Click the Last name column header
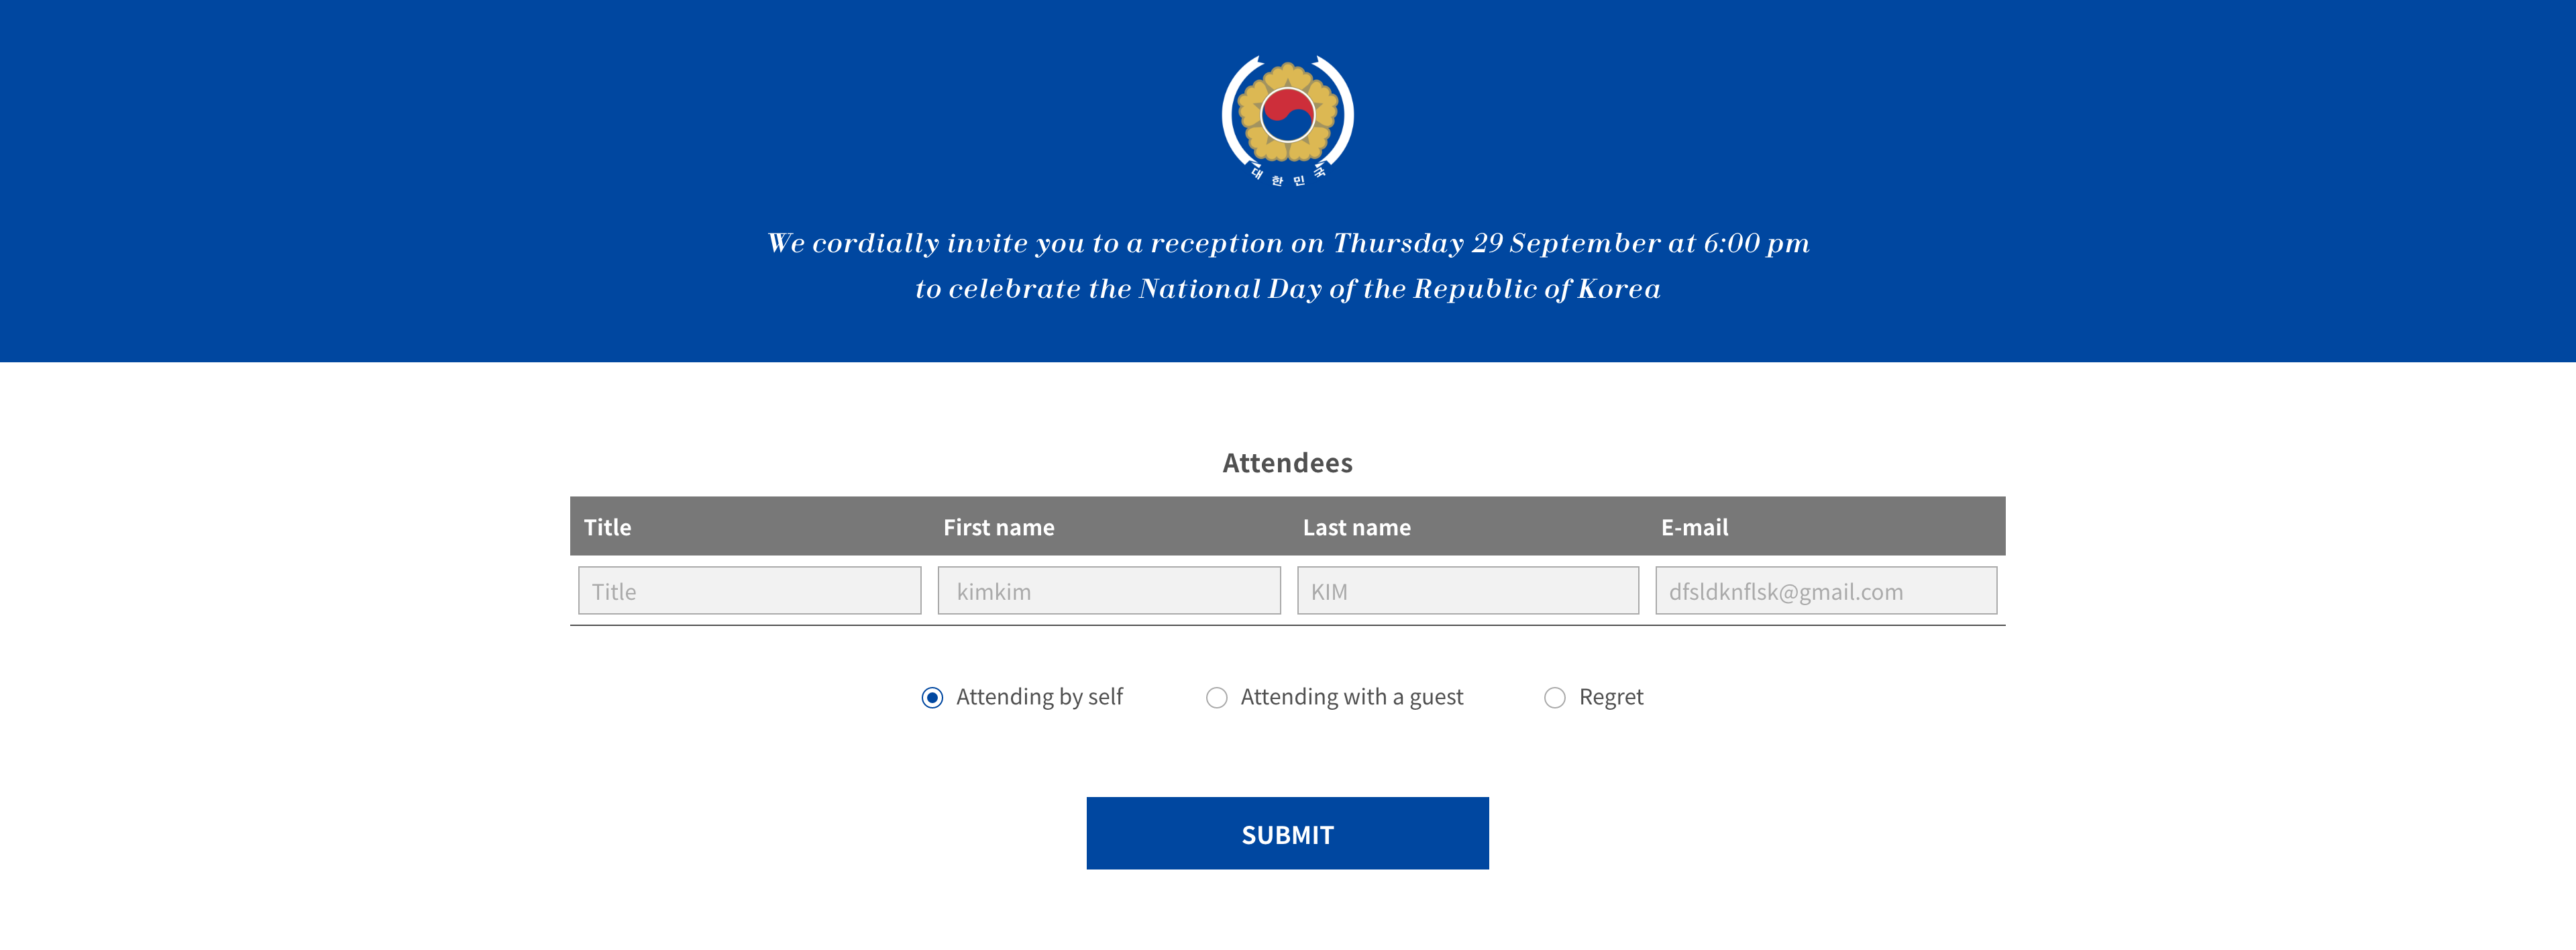Viewport: 2576px width, 950px height. (1356, 527)
